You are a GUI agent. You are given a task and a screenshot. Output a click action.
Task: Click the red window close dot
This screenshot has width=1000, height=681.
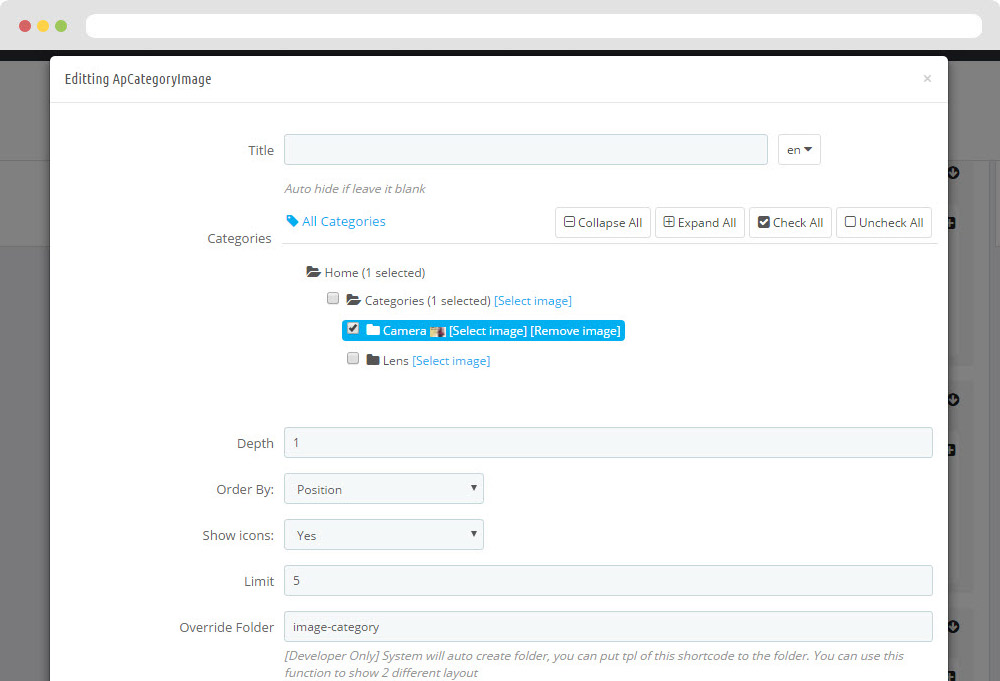pos(25,26)
